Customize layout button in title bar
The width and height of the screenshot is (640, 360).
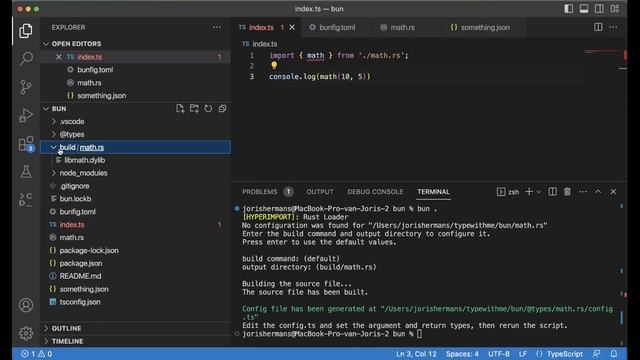click(615, 9)
